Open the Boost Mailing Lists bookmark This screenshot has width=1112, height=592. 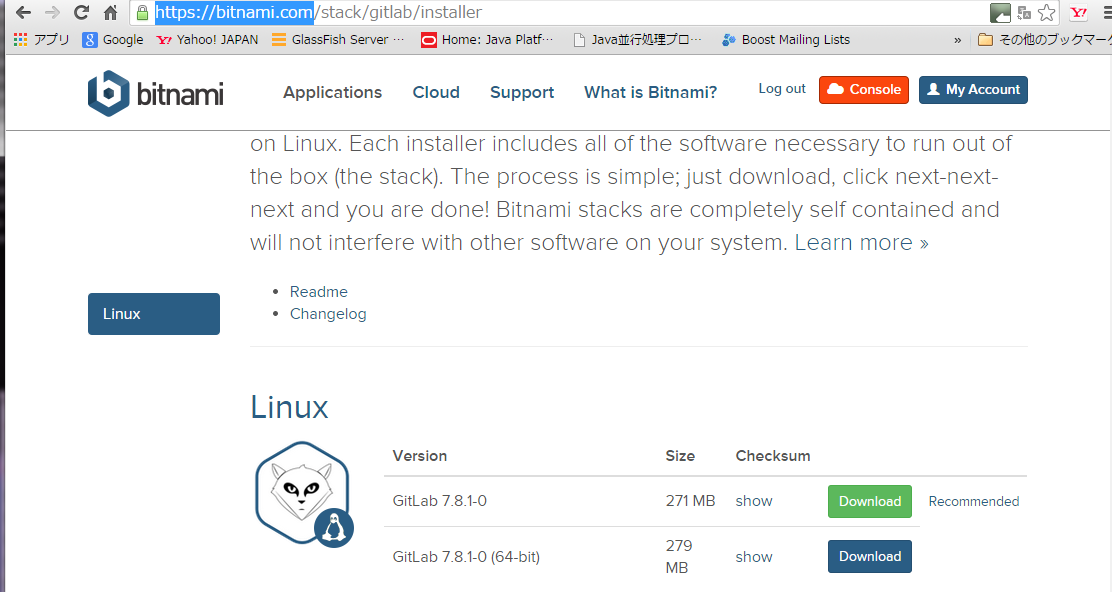pos(786,40)
